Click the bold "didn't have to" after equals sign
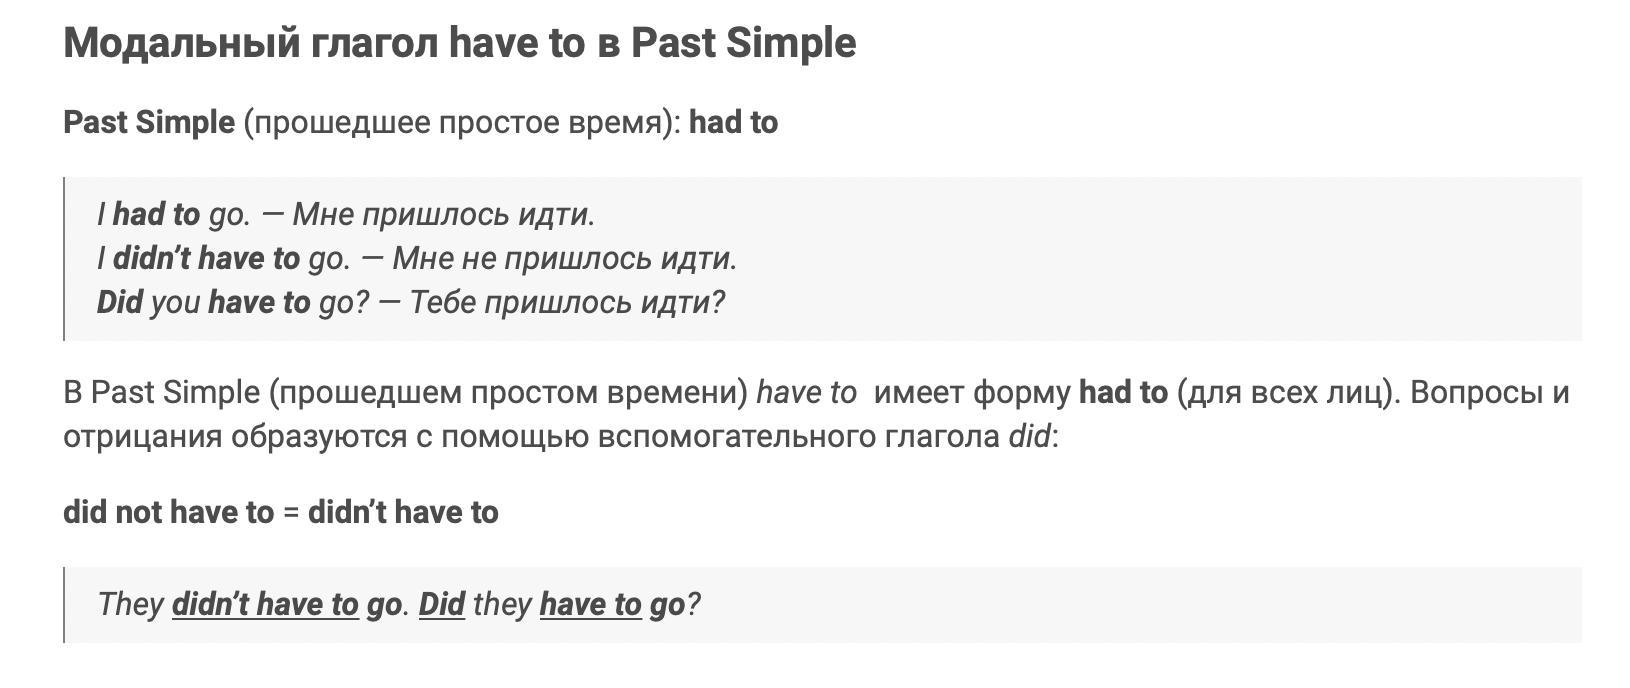 (403, 512)
